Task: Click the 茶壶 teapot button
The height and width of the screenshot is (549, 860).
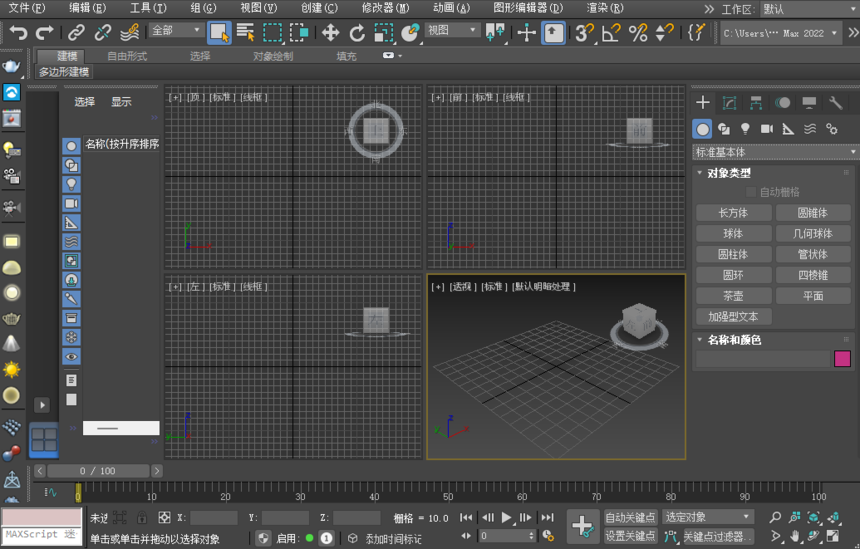Action: [733, 296]
